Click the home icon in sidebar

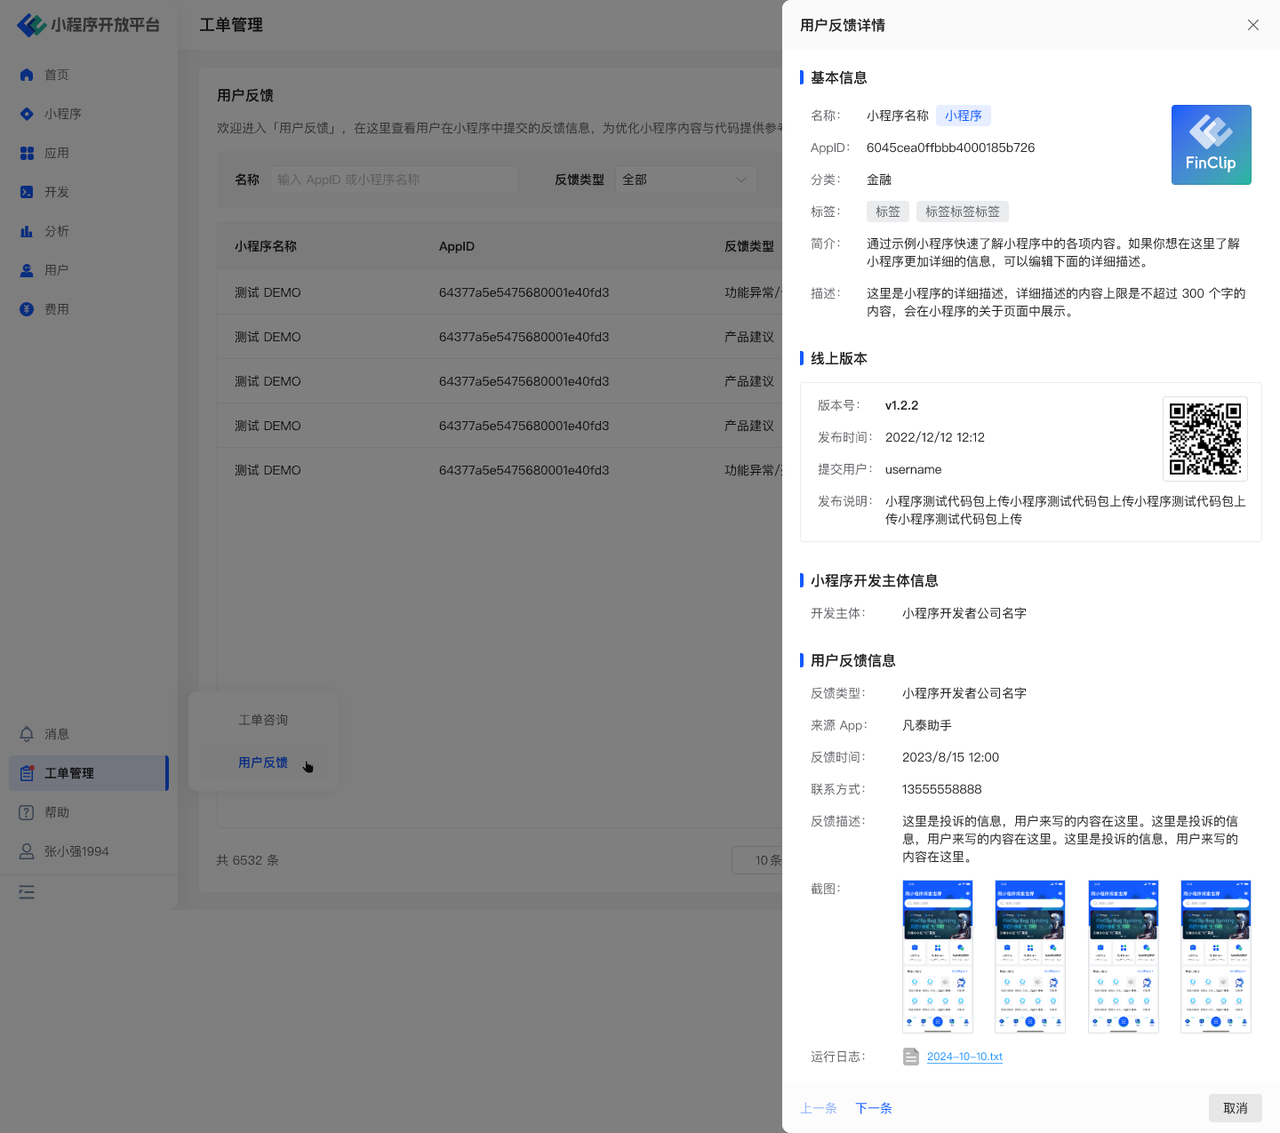(x=27, y=75)
